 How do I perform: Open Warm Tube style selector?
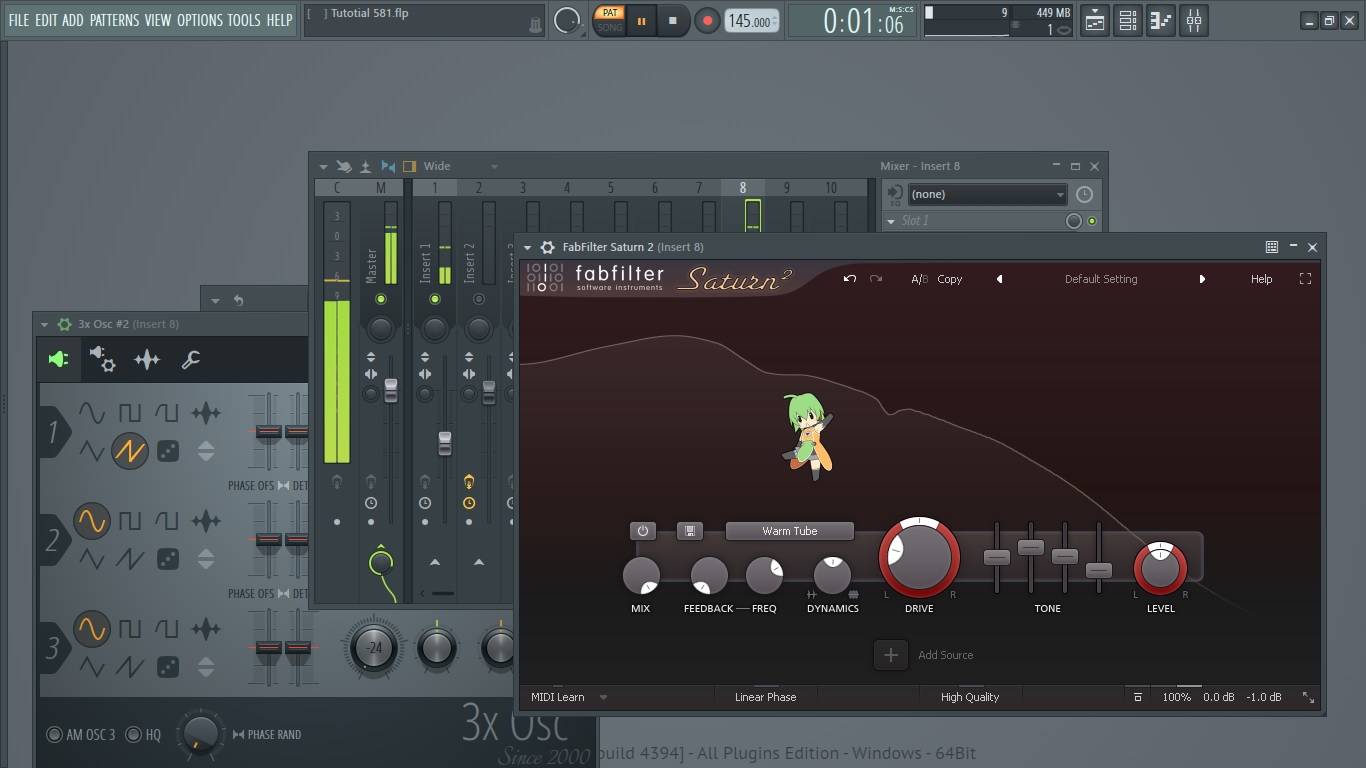790,531
